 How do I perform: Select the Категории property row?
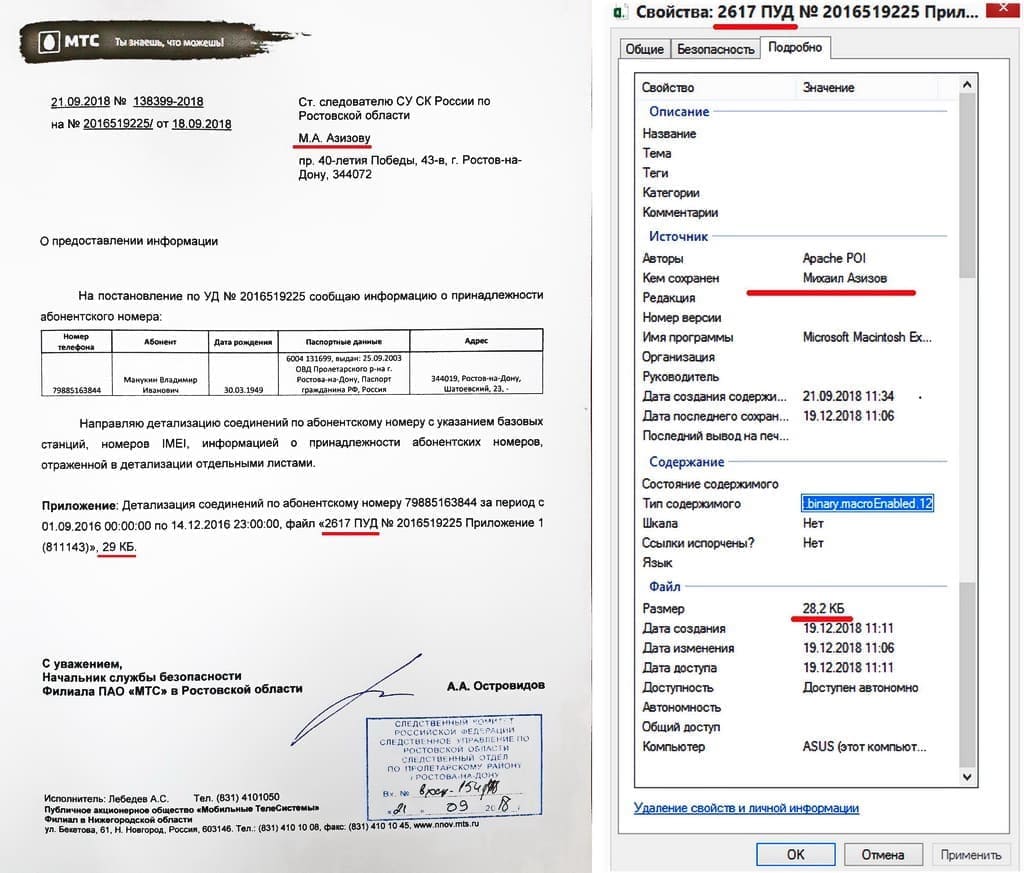tap(794, 193)
